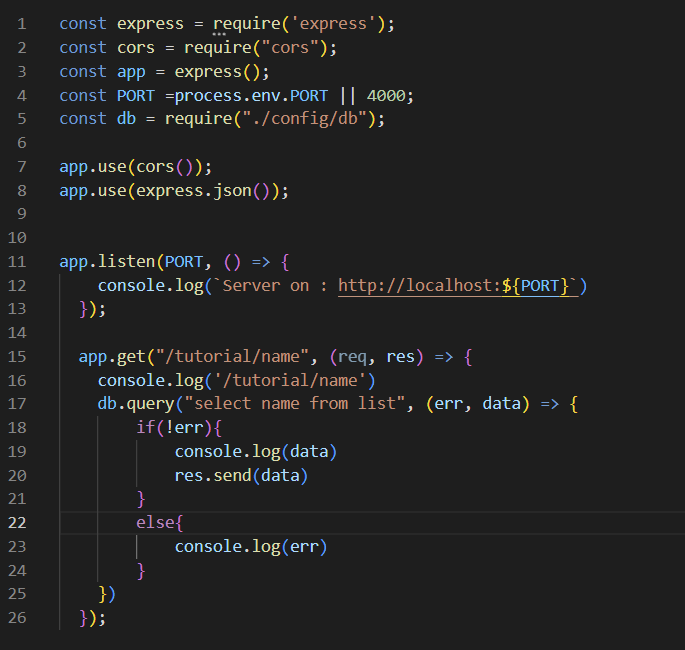Click the 4000 port number value
The width and height of the screenshot is (685, 650).
pos(386,96)
